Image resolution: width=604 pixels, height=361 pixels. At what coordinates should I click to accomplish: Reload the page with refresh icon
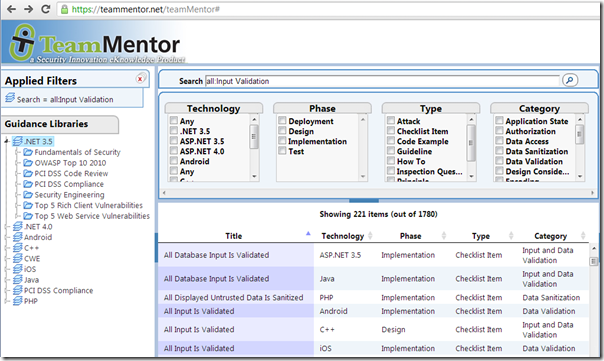[x=45, y=9]
